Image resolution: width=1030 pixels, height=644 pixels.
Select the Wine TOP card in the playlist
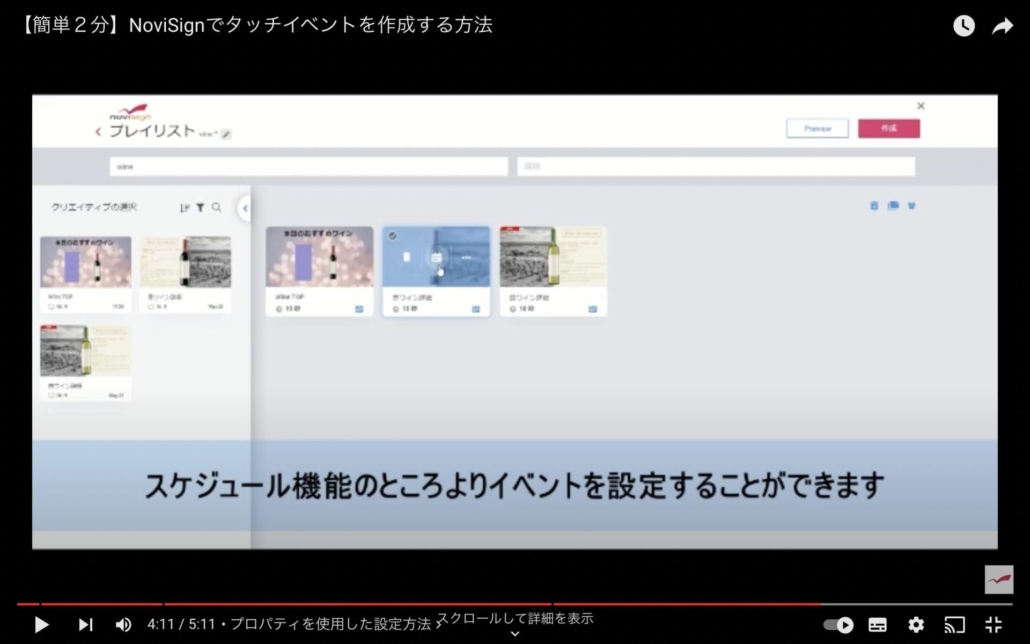[319, 271]
